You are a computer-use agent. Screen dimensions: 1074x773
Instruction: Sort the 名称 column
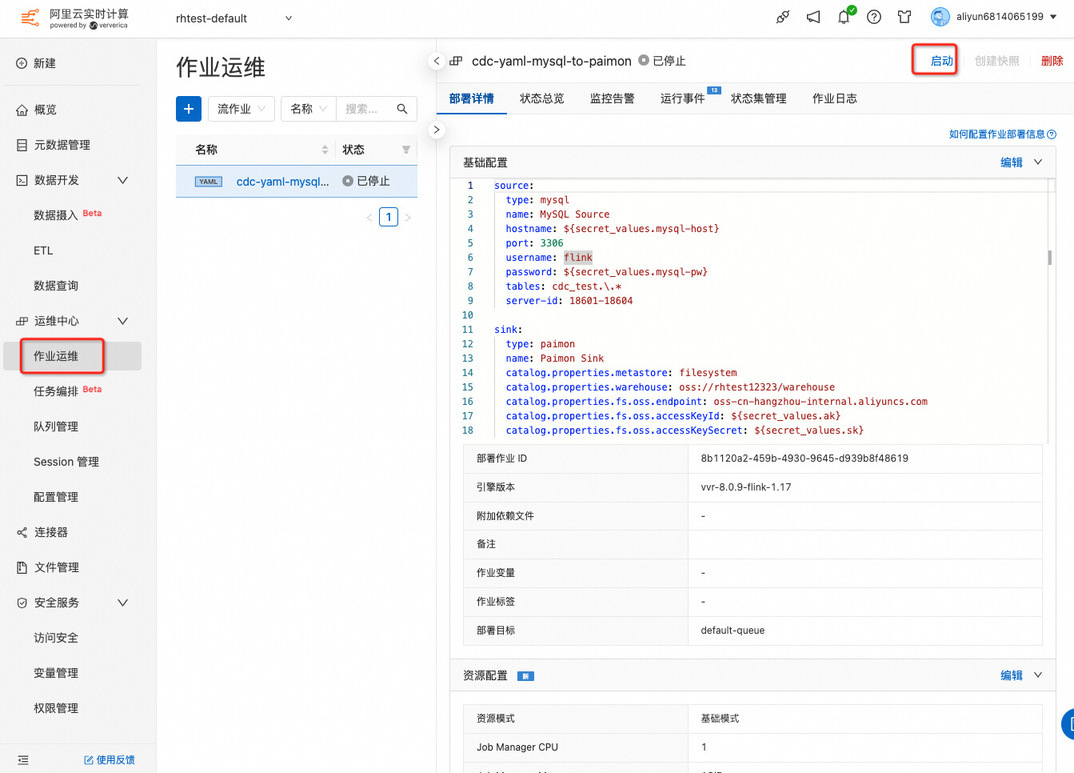(325, 150)
